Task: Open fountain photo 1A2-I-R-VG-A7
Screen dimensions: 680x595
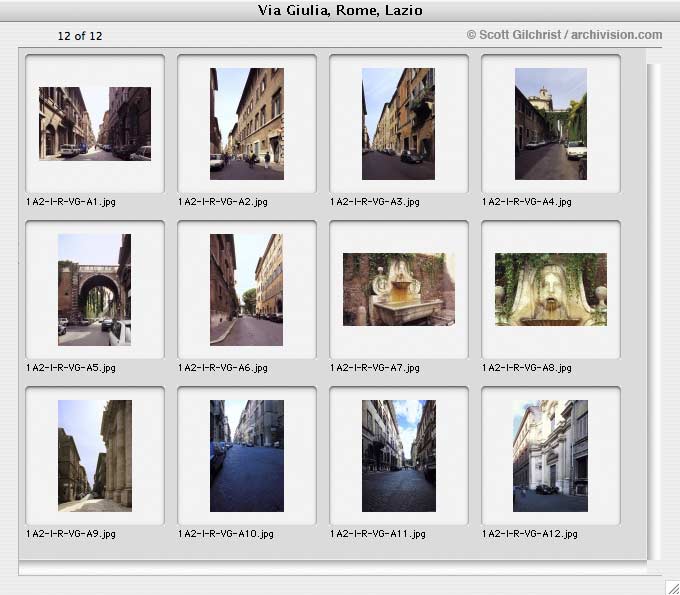Action: pyautogui.click(x=399, y=289)
